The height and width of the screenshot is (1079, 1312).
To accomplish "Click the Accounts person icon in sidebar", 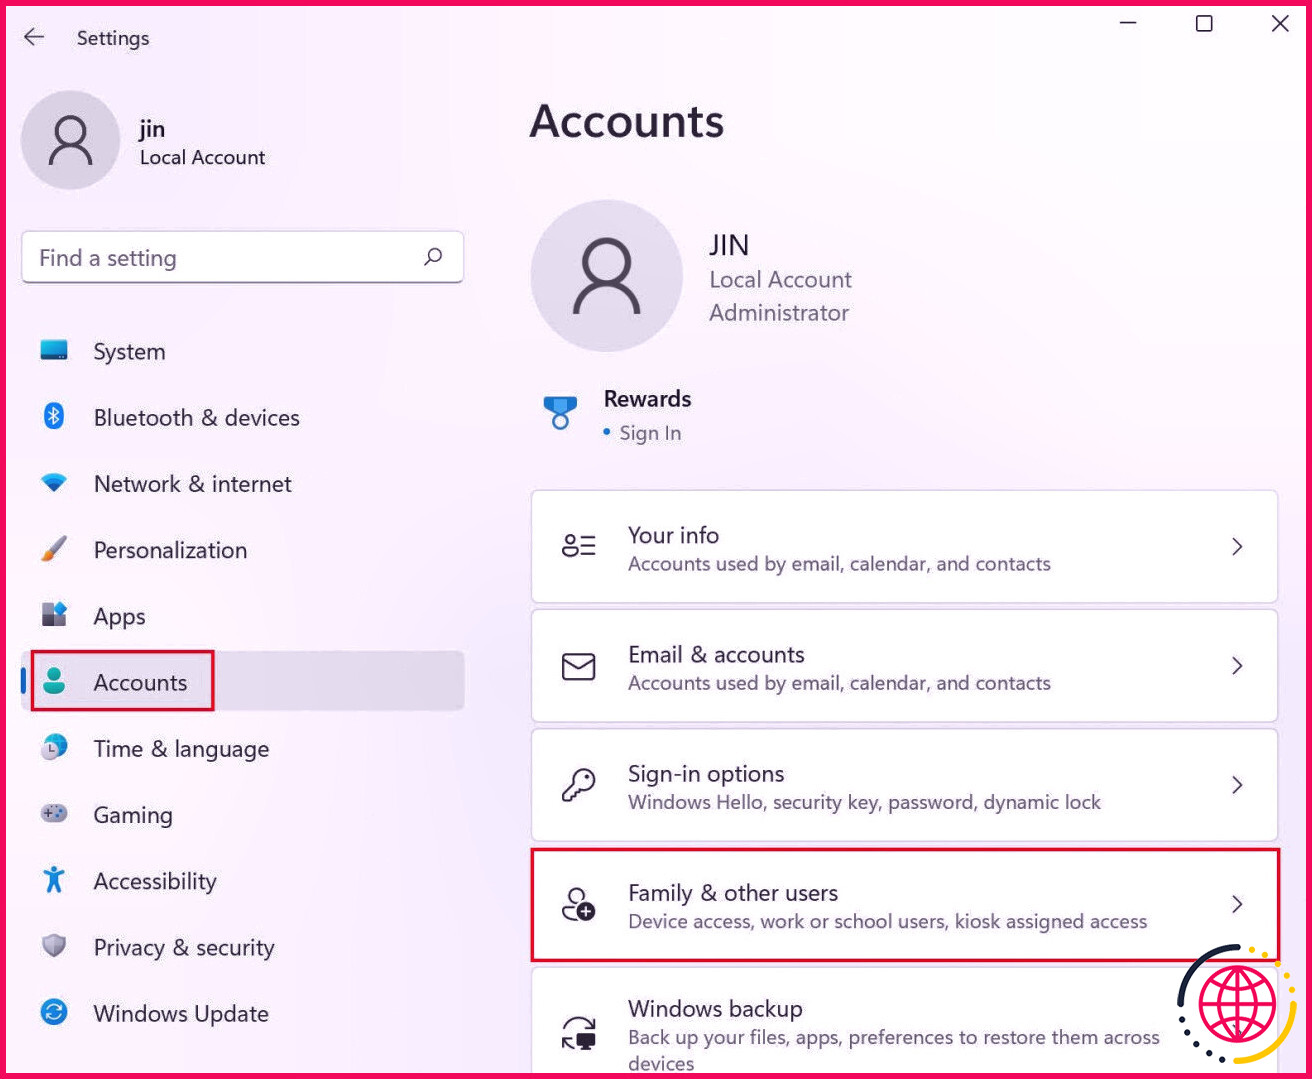I will [54, 681].
